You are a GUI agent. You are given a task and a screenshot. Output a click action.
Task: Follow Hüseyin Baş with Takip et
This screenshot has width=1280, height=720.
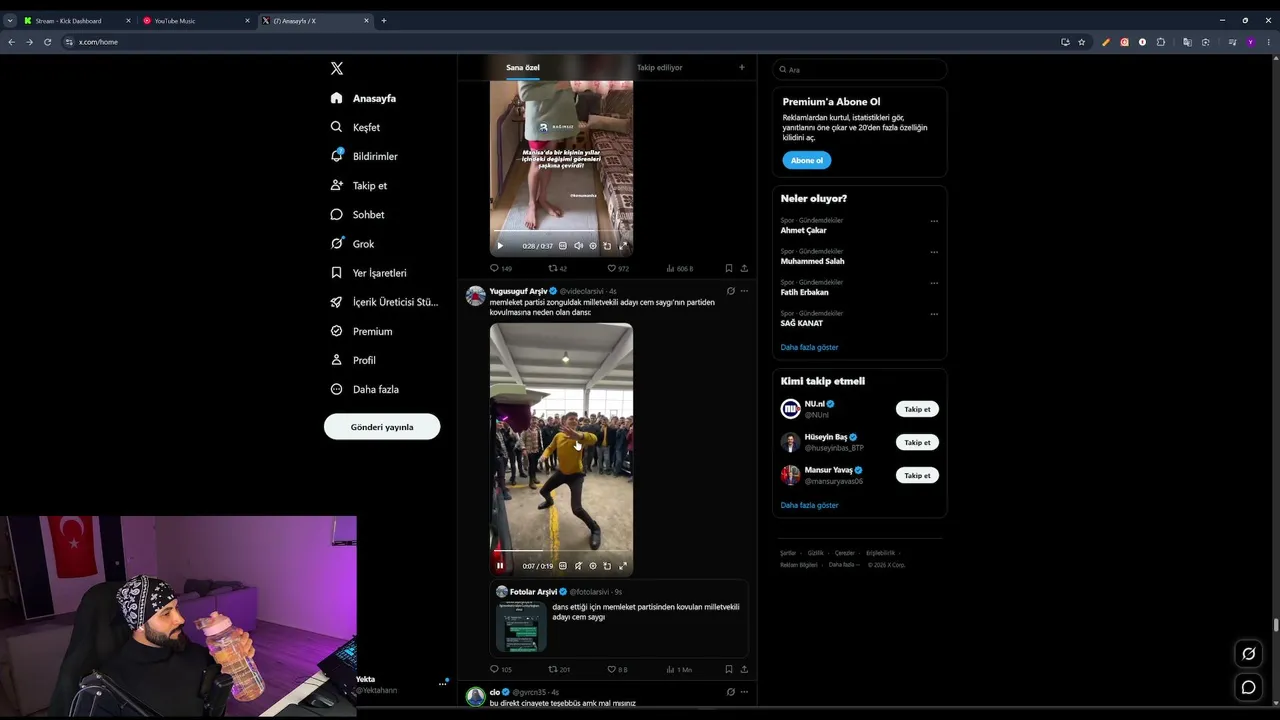pyautogui.click(x=917, y=442)
